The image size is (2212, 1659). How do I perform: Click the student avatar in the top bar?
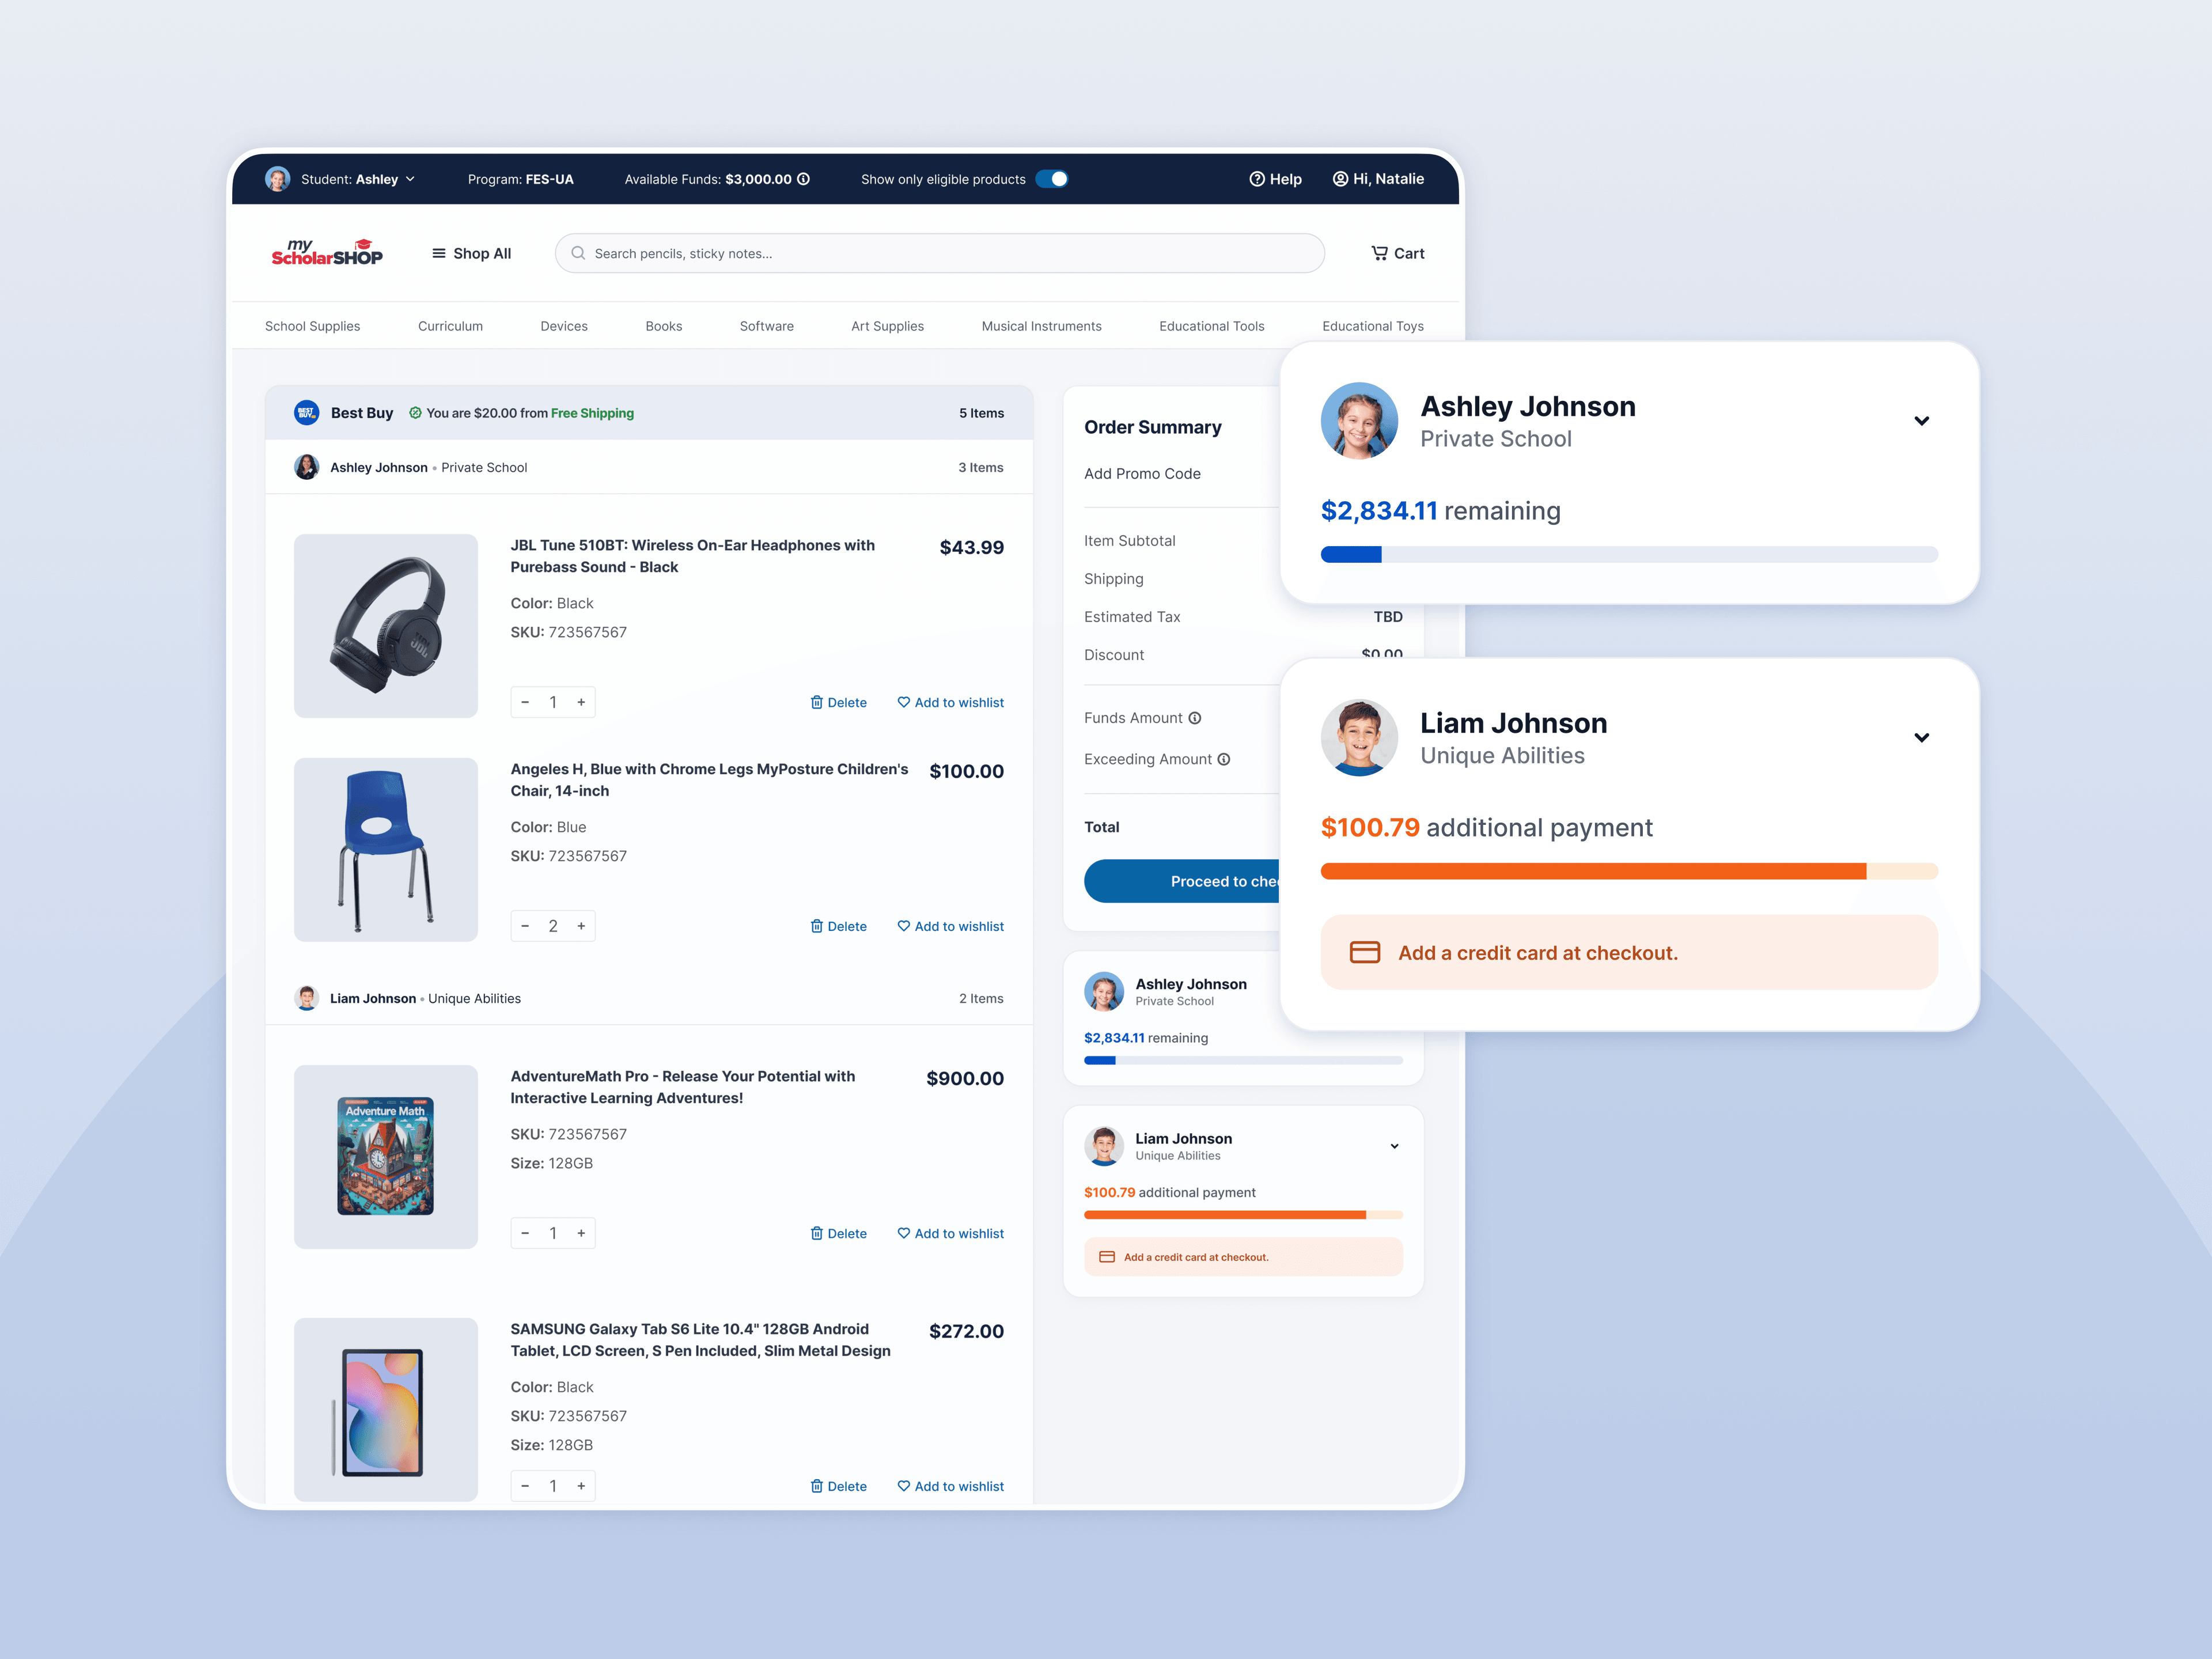277,179
